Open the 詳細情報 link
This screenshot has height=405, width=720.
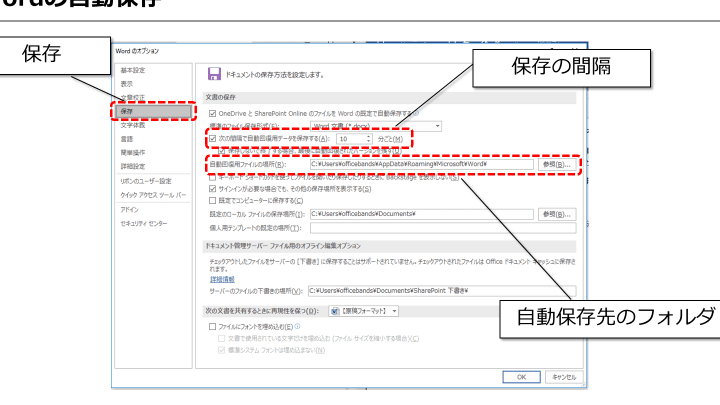coord(222,279)
